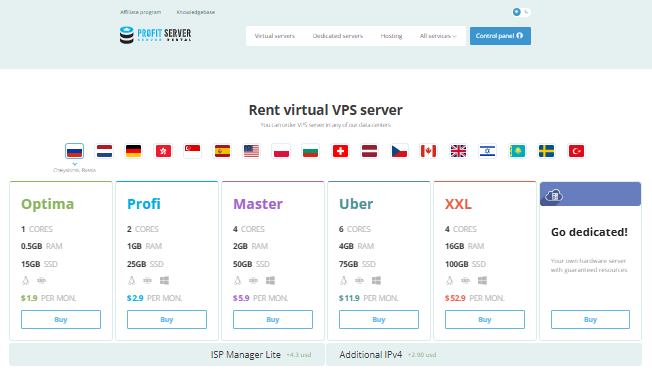Click the 16GB RAM spec in XXL

pyautogui.click(x=464, y=246)
